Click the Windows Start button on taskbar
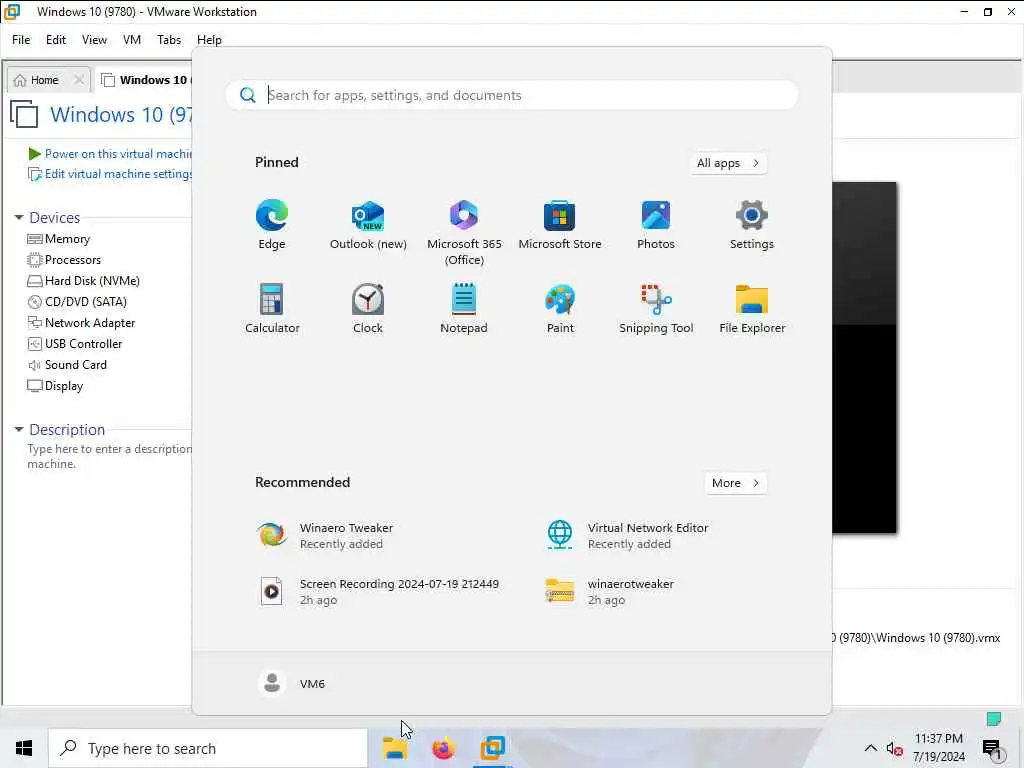The width and height of the screenshot is (1024, 768). click(x=24, y=748)
